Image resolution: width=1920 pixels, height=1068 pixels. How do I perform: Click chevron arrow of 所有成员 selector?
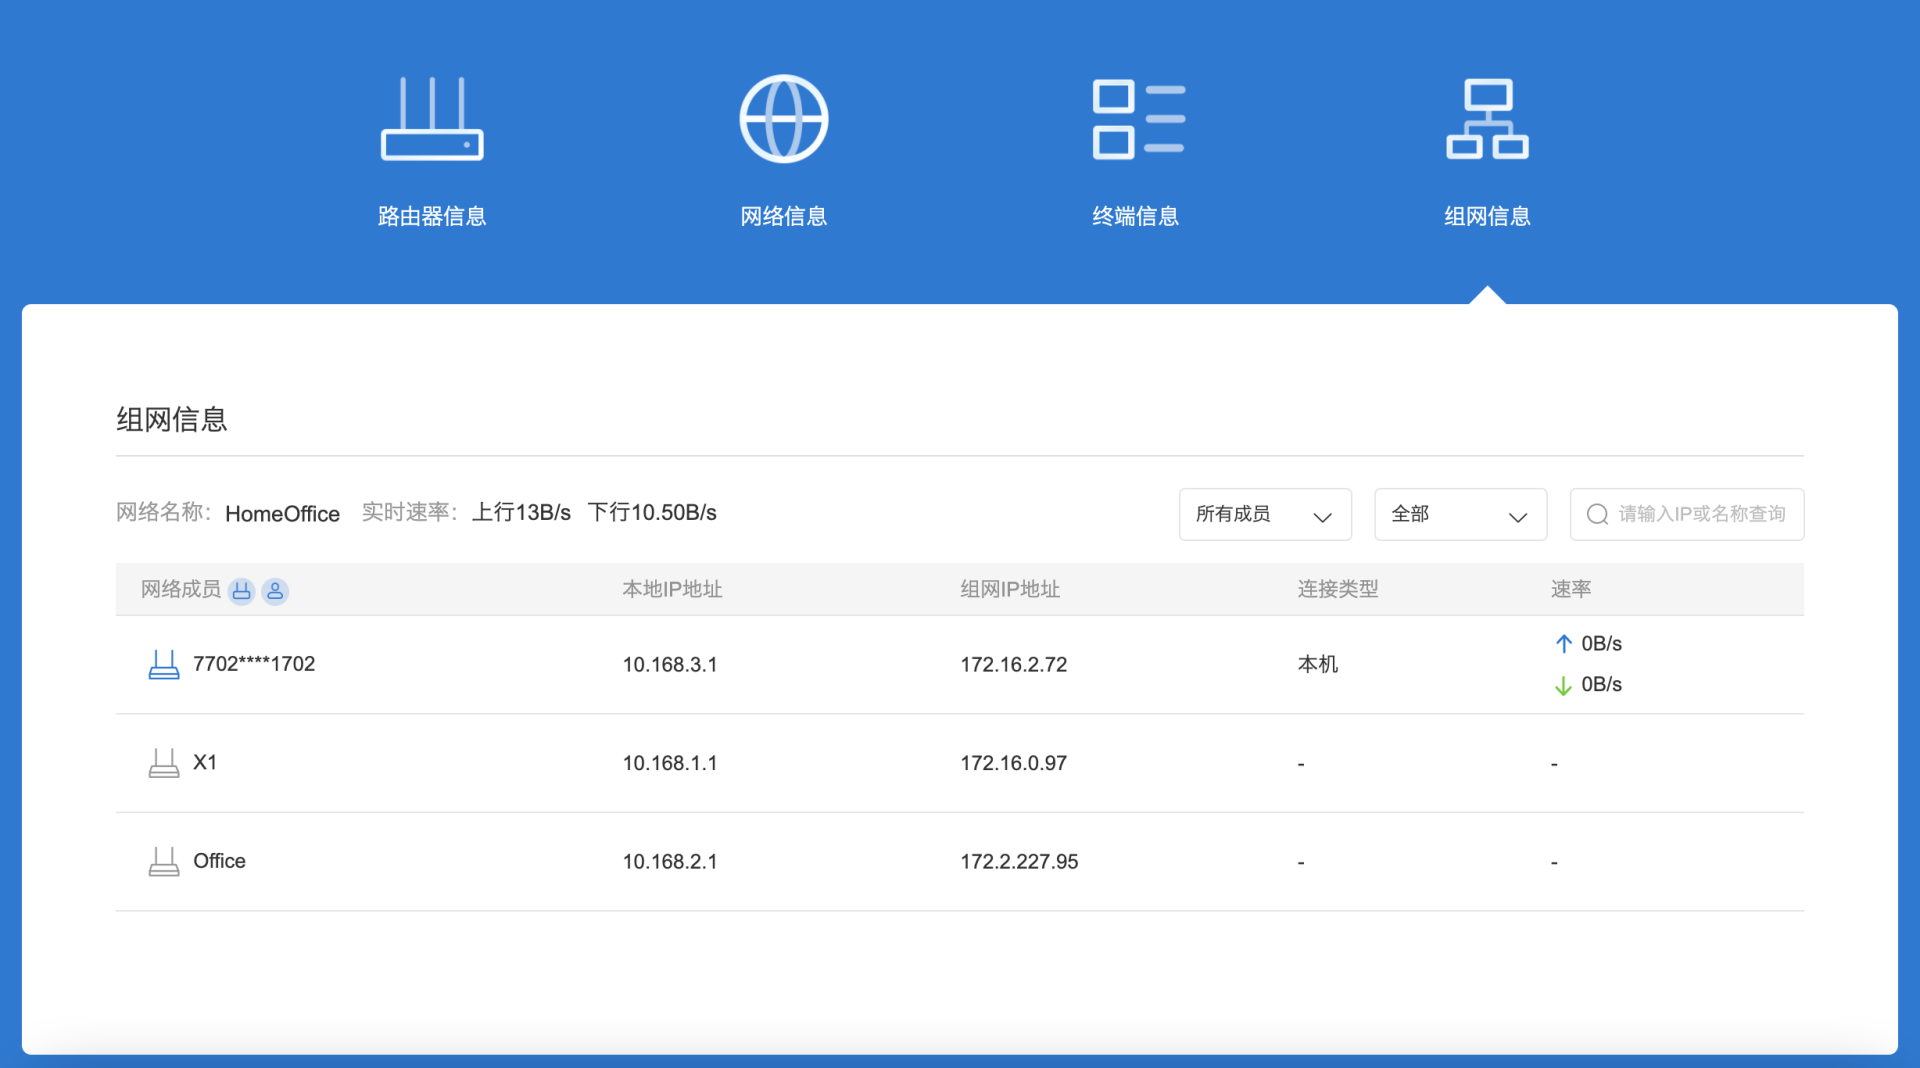(x=1322, y=517)
